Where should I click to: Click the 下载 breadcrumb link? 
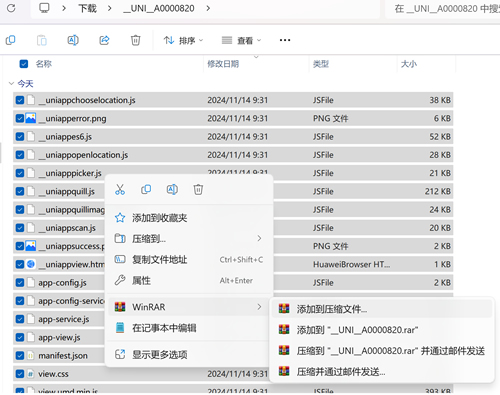coord(87,8)
